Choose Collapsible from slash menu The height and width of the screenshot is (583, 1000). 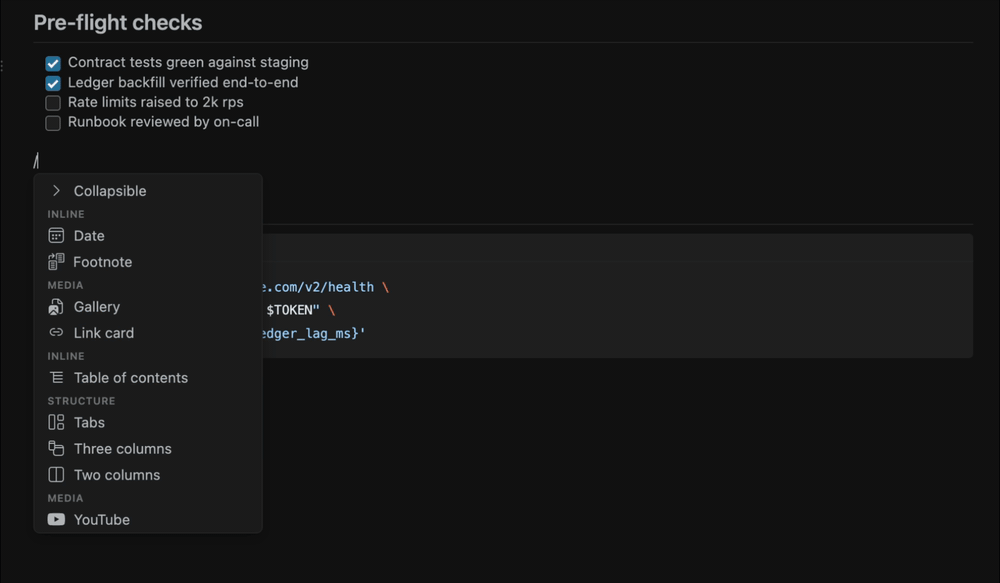148,191
